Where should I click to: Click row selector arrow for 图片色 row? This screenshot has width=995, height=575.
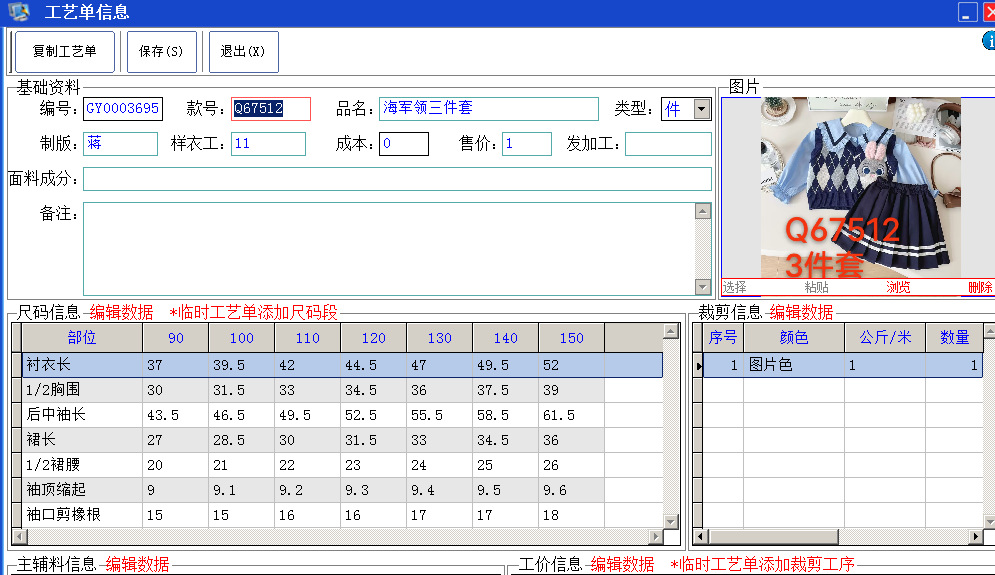pos(698,366)
